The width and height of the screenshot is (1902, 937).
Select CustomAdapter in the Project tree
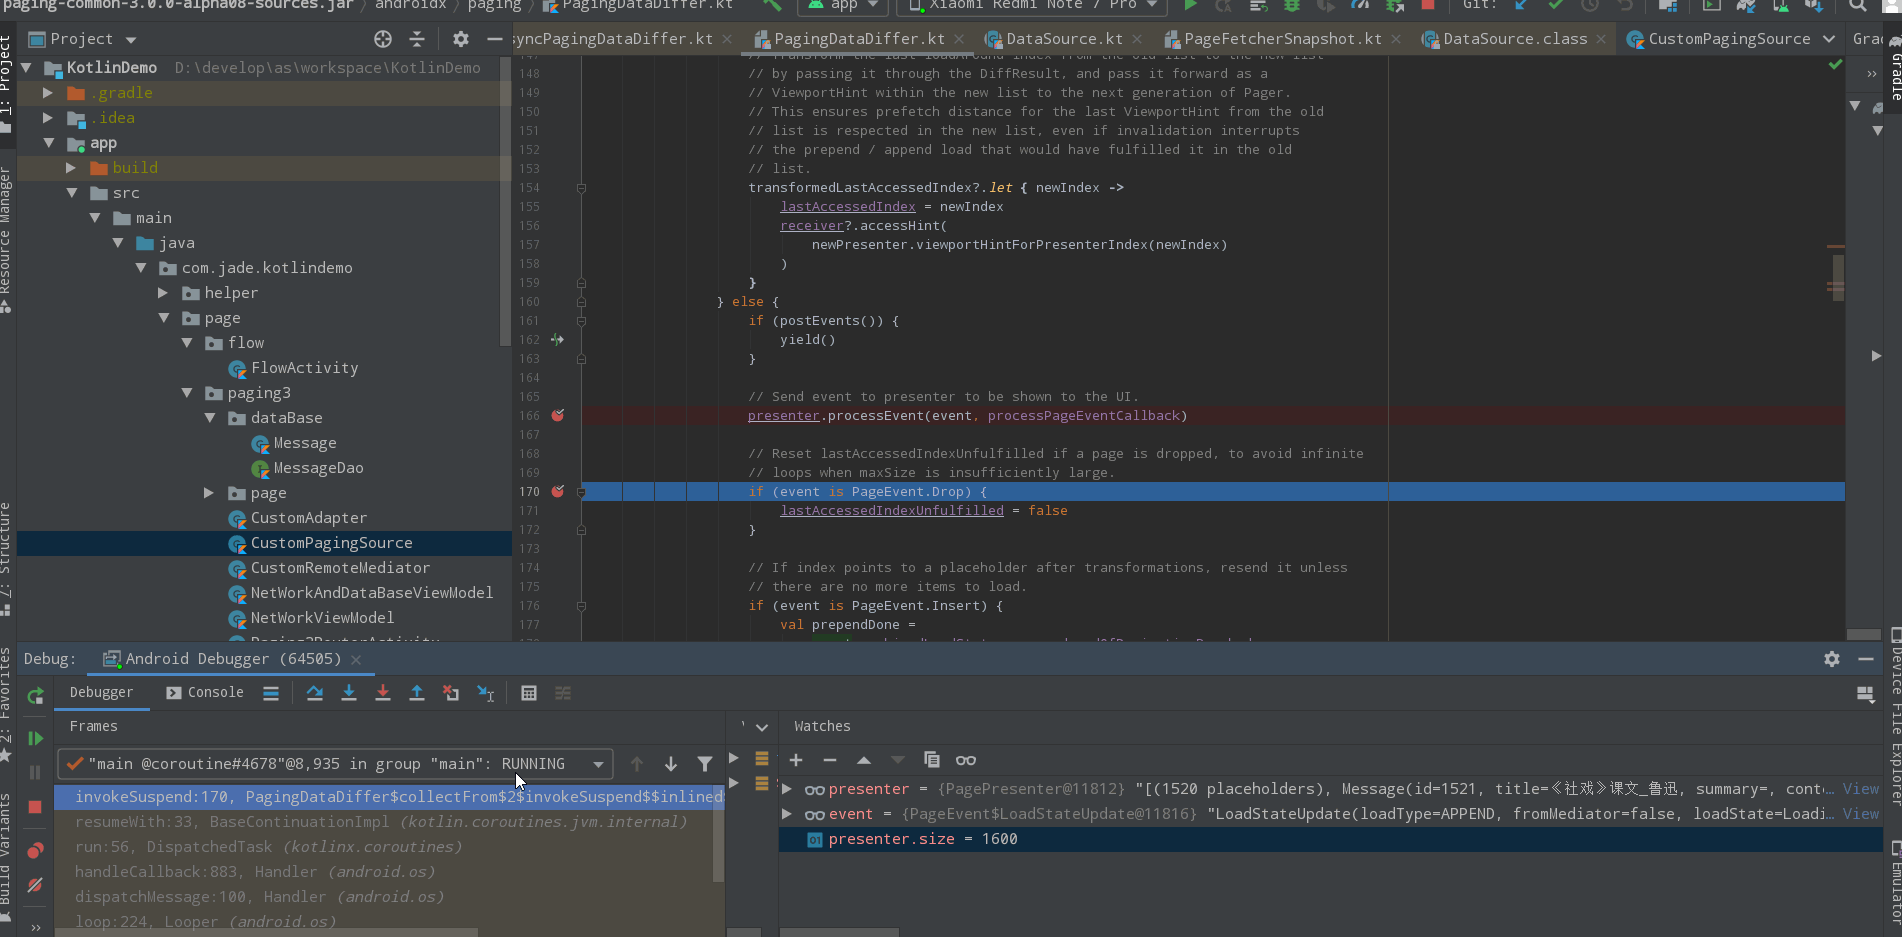pos(308,518)
